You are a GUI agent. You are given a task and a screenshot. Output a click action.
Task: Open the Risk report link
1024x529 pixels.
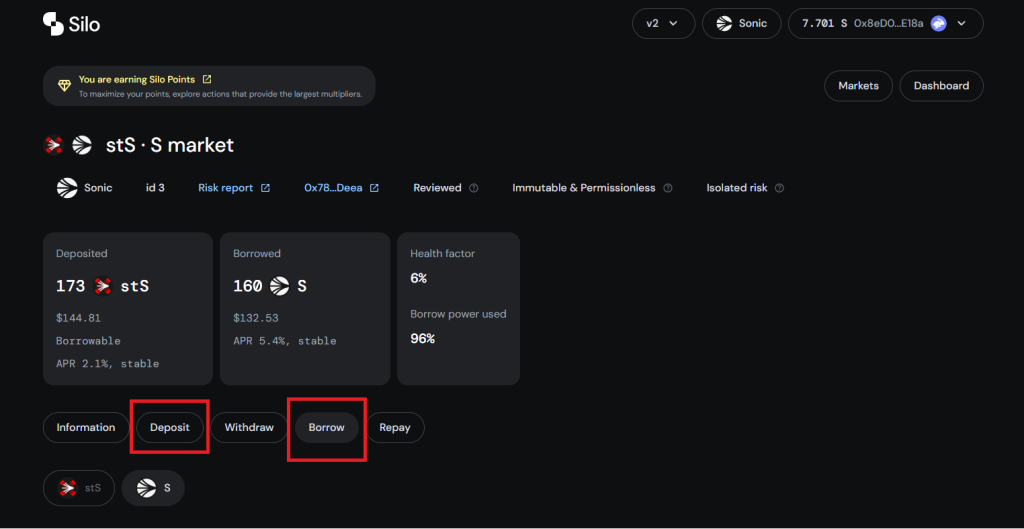tap(225, 187)
